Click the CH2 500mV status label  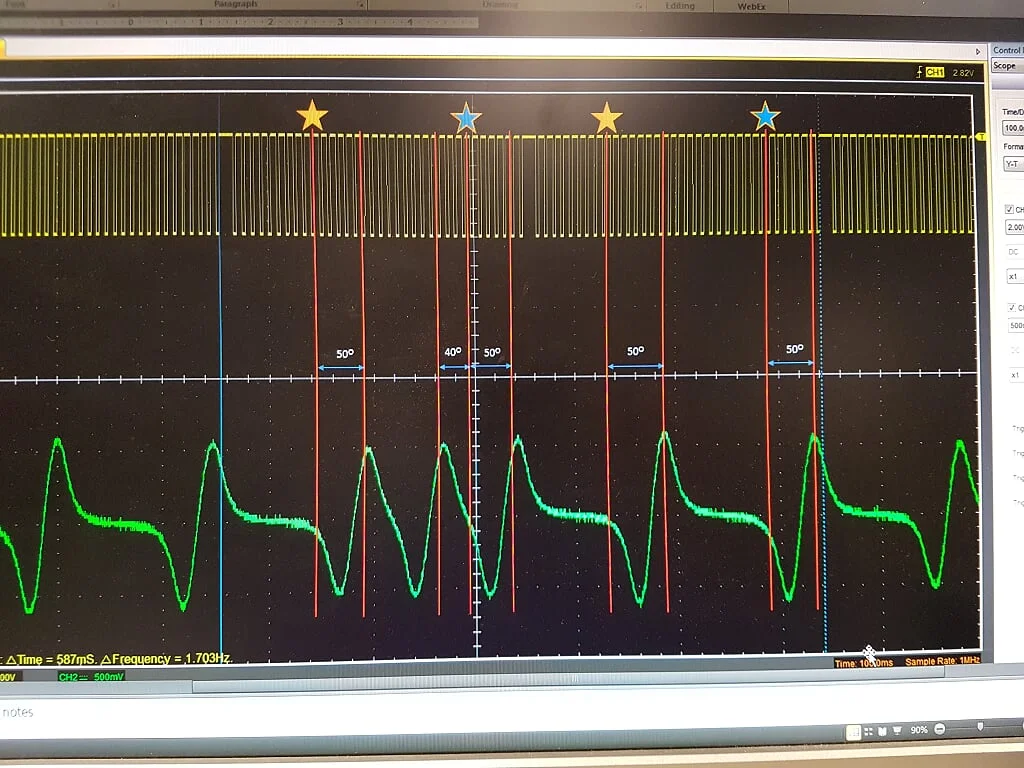(91, 677)
